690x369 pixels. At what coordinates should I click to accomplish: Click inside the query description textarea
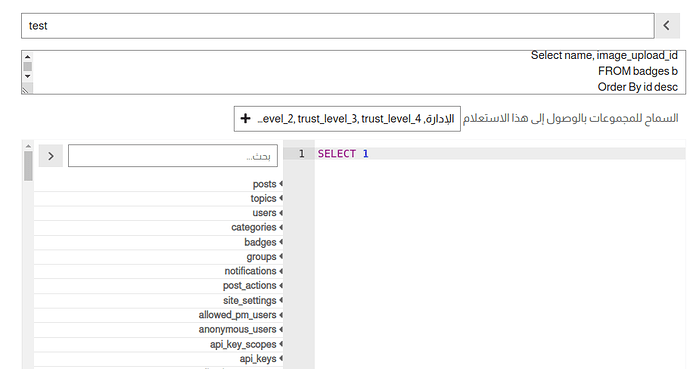point(353,72)
